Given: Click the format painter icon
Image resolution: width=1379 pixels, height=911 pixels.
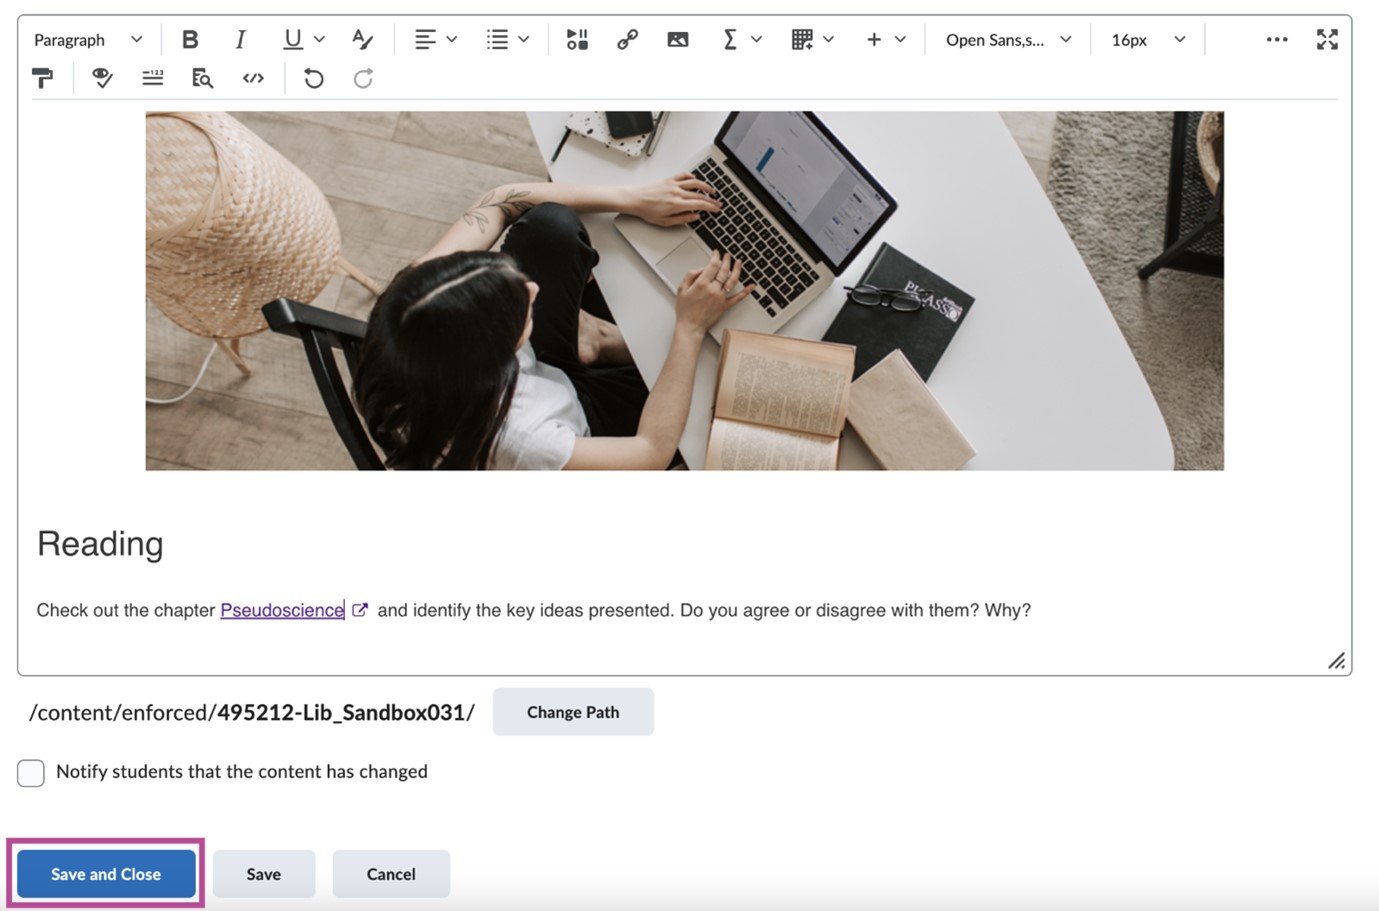Looking at the screenshot, I should click(x=43, y=78).
